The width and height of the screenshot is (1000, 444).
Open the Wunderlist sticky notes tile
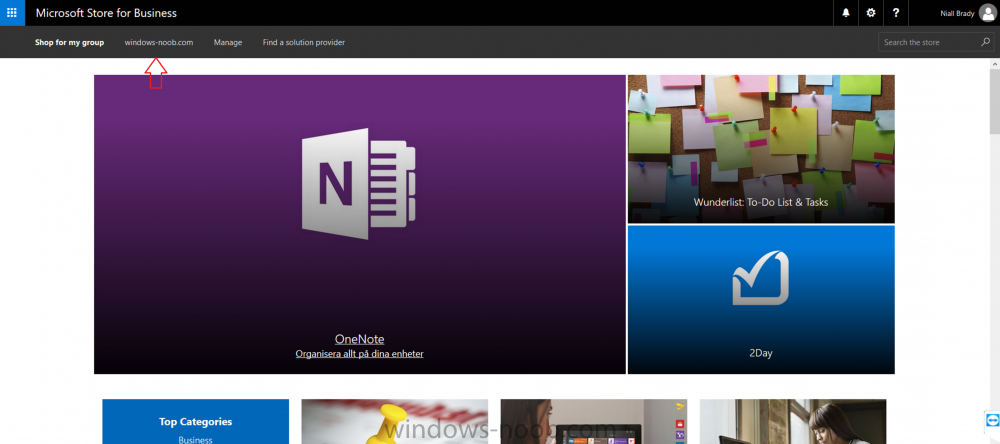click(x=761, y=149)
